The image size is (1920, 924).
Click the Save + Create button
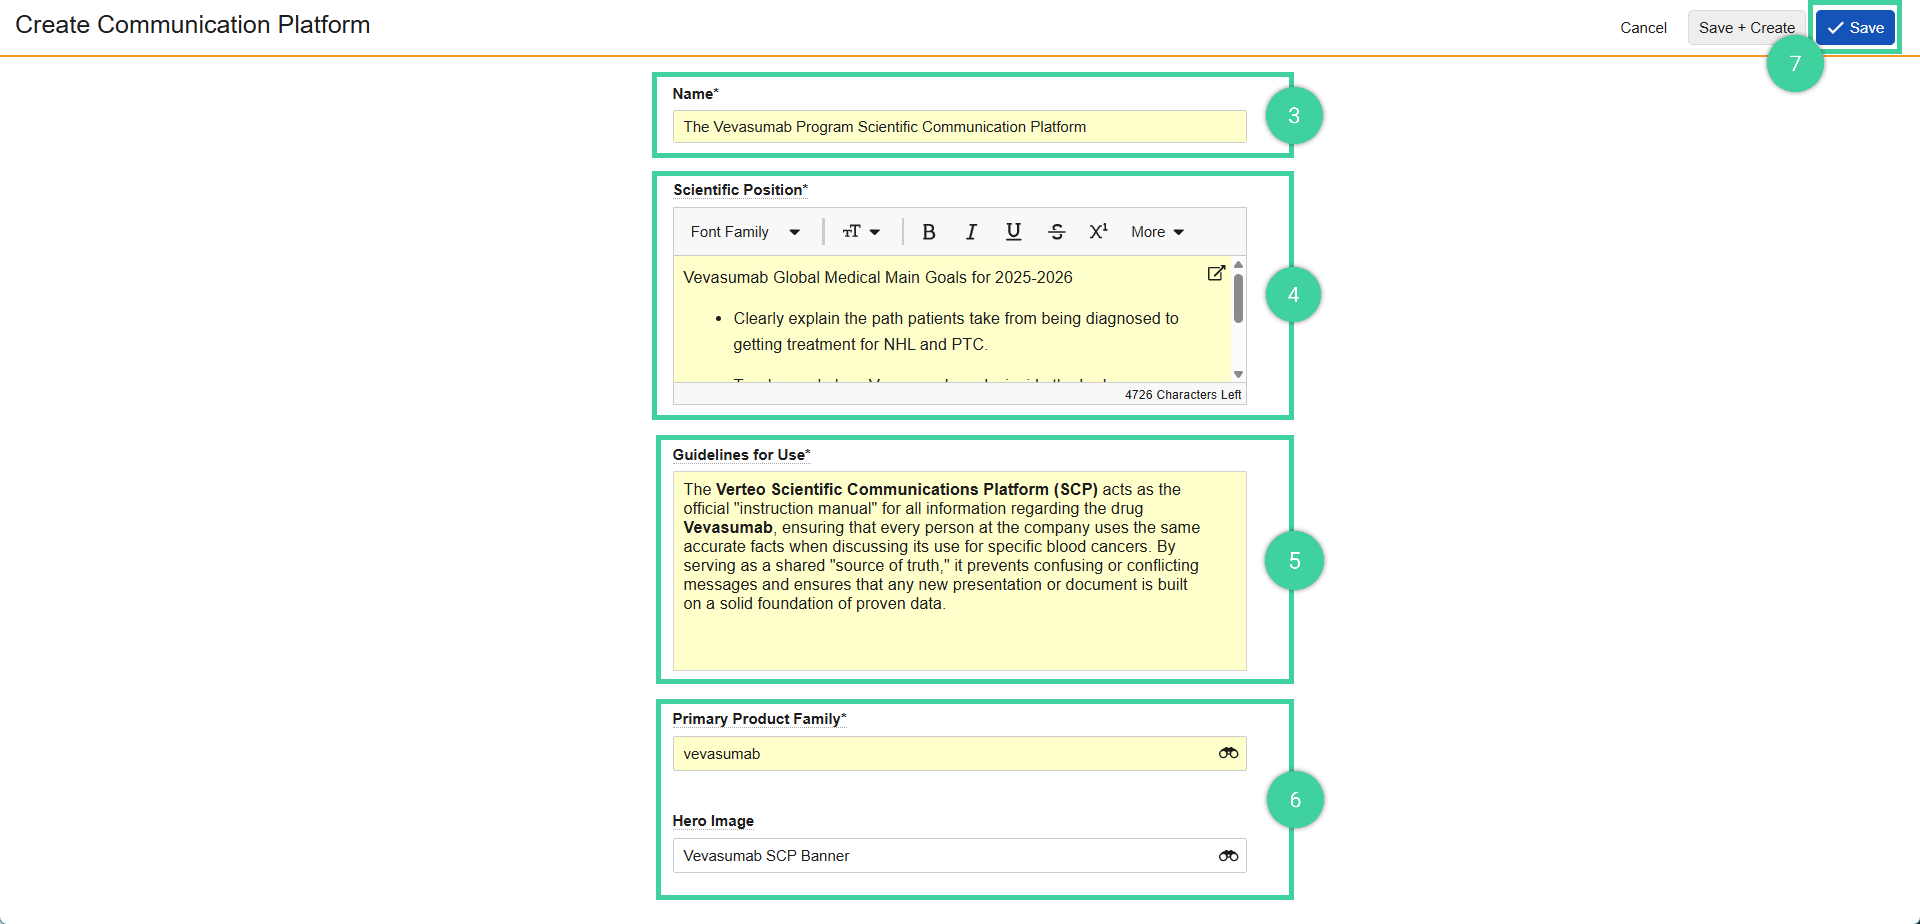pyautogui.click(x=1746, y=27)
